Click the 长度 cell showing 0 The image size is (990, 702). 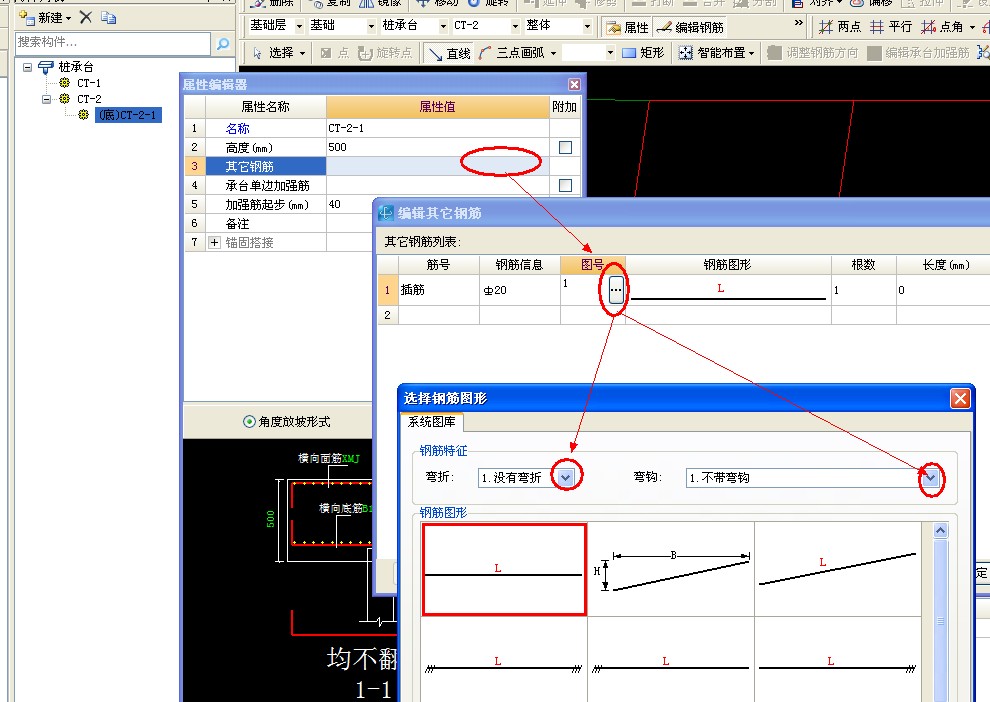click(x=943, y=290)
